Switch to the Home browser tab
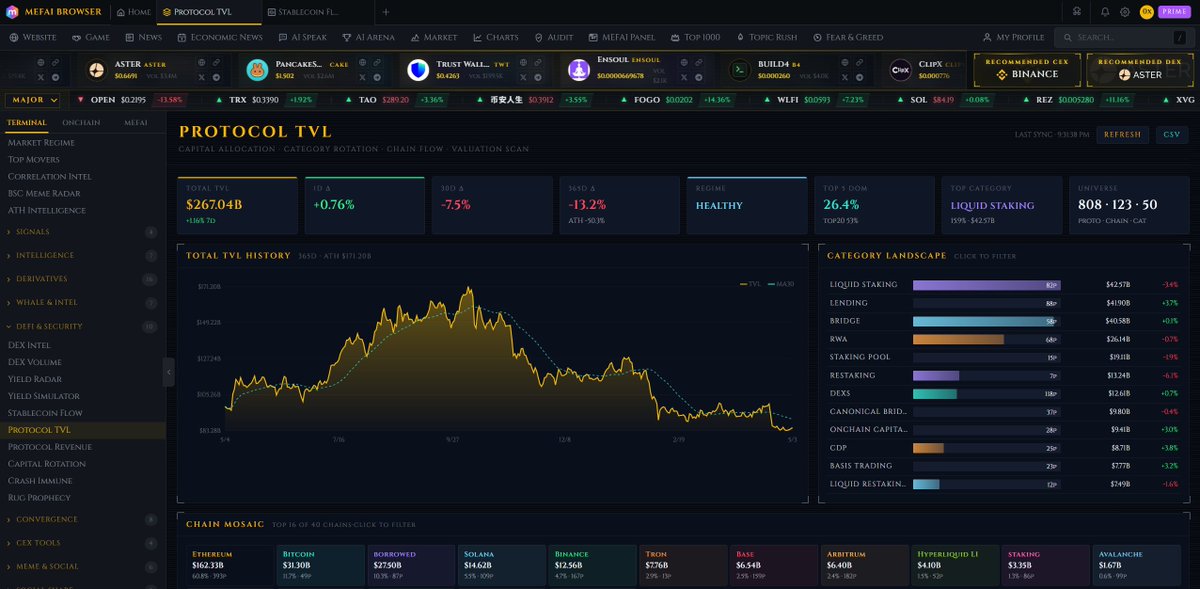 pos(134,12)
